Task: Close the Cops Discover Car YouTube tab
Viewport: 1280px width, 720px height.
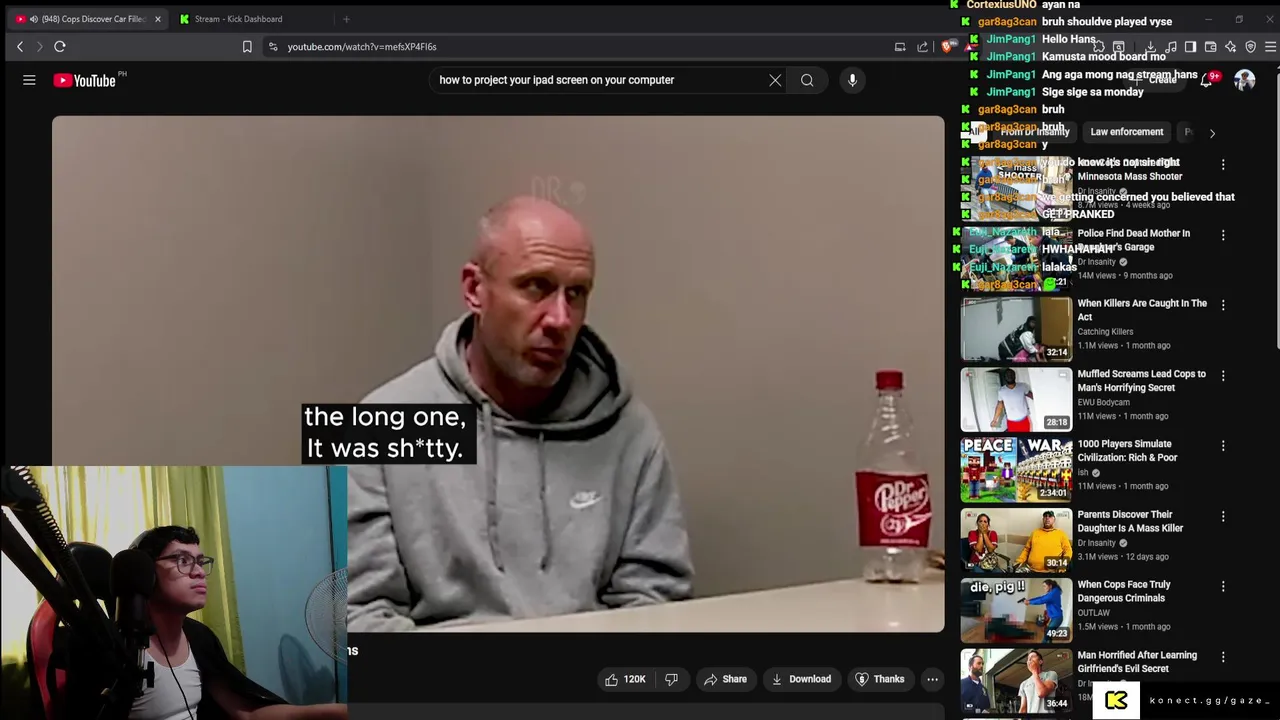Action: click(157, 19)
